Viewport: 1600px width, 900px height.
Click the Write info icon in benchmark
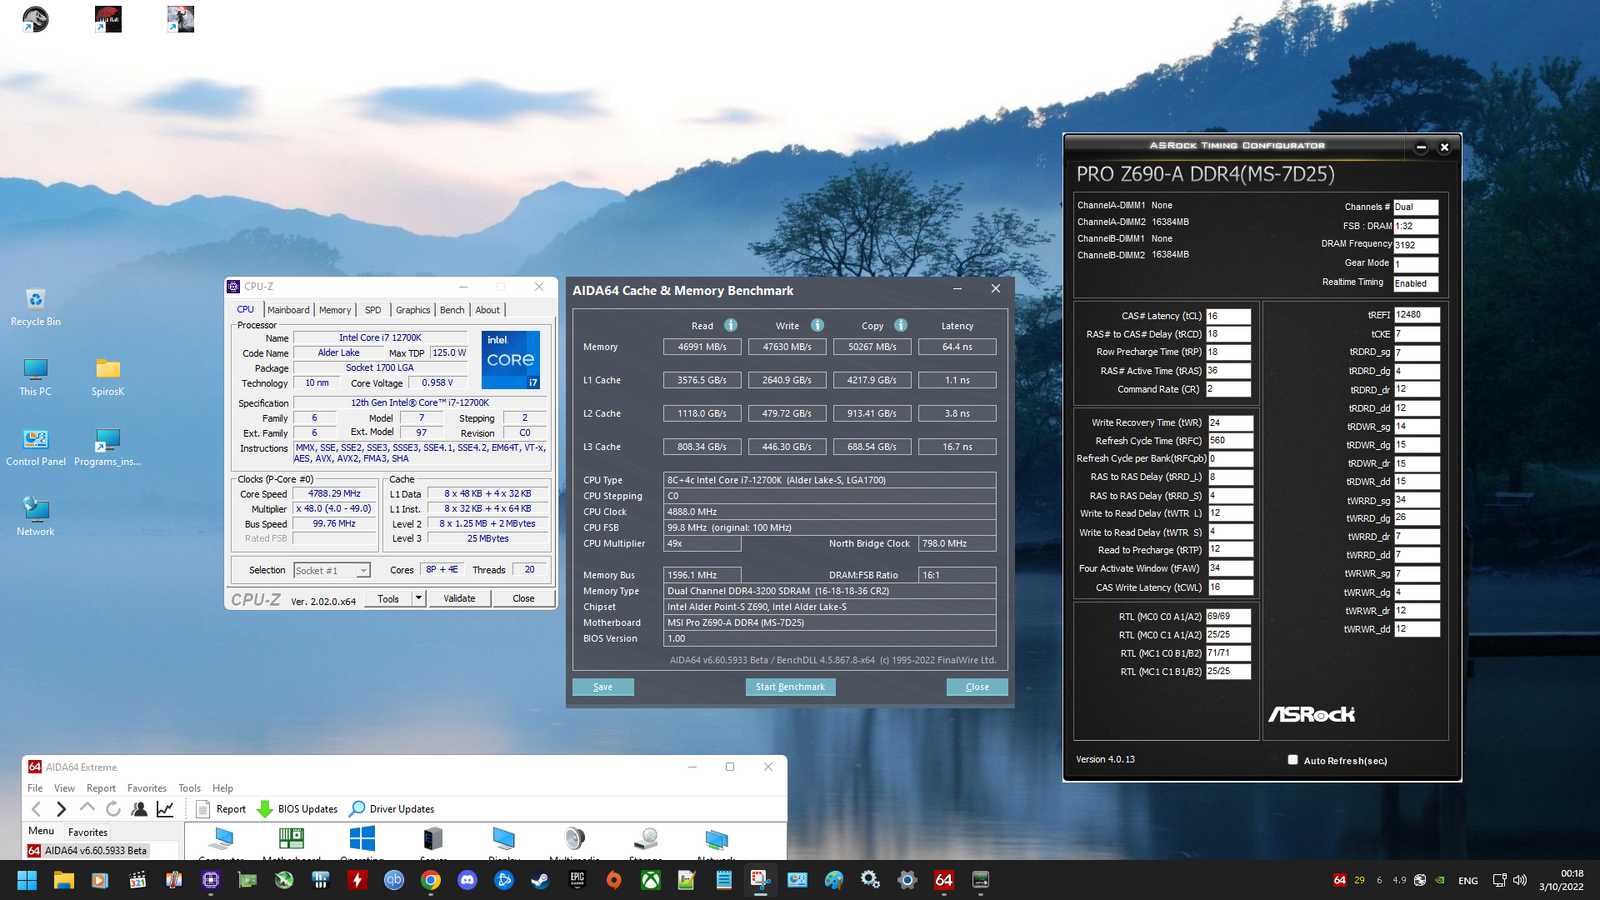[817, 325]
